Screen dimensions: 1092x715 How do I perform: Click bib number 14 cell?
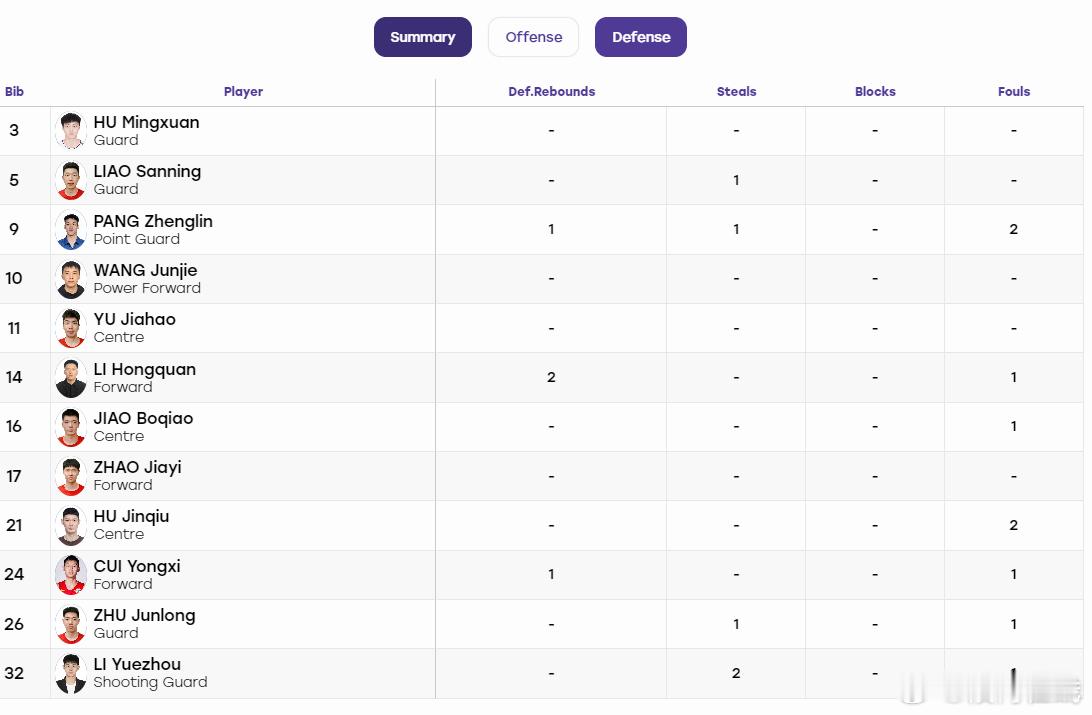(14, 377)
